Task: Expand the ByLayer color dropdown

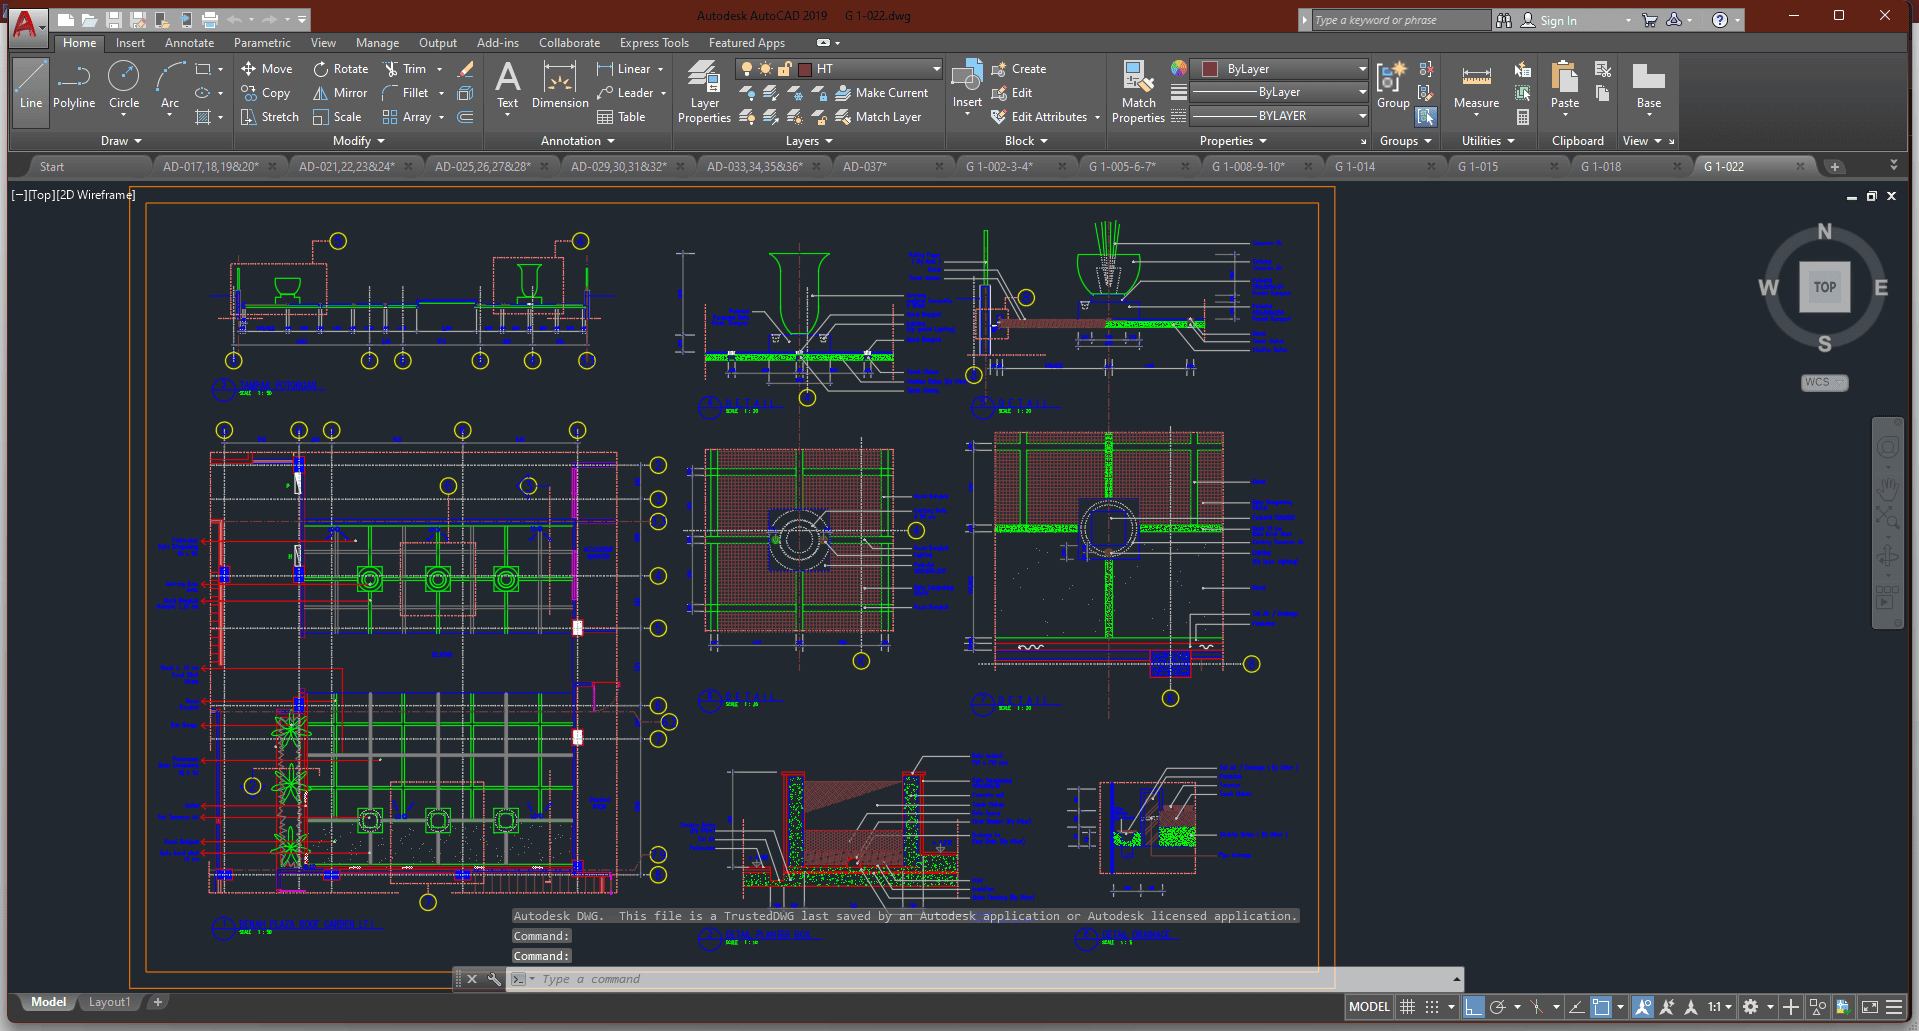Action: pyautogui.click(x=1362, y=69)
